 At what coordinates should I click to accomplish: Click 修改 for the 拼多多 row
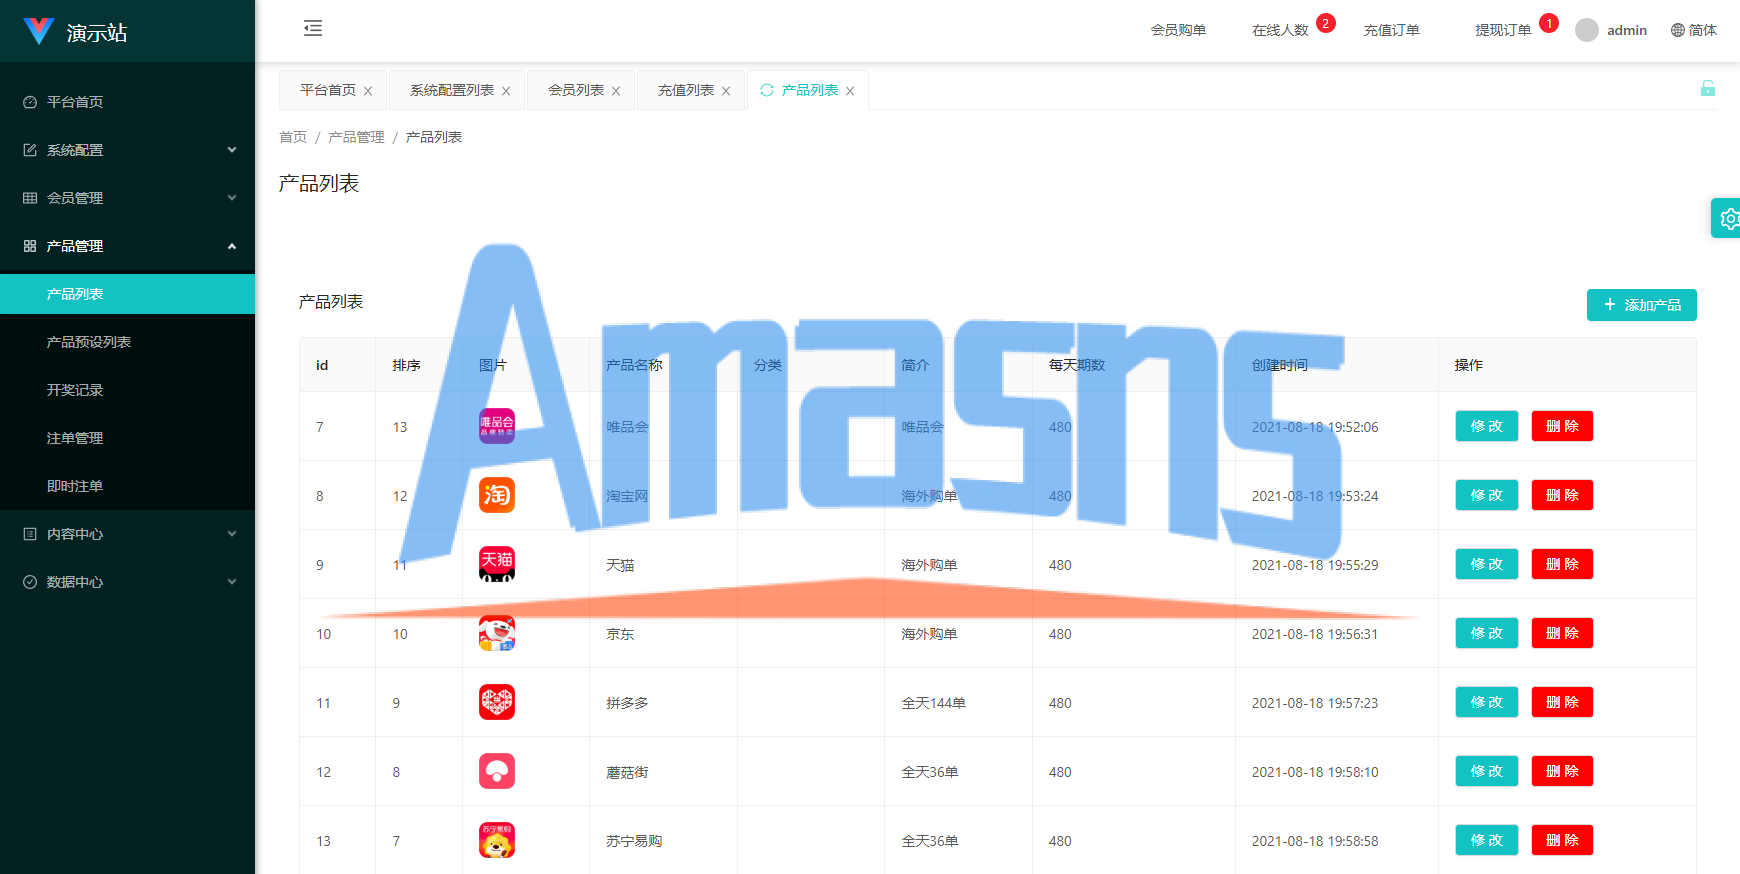[x=1486, y=702]
